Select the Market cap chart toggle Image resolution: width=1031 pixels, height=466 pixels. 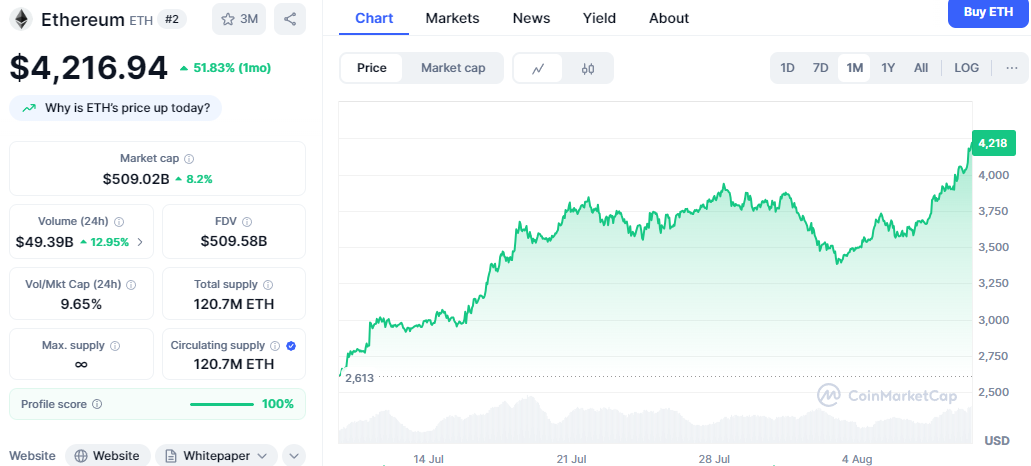click(x=453, y=68)
